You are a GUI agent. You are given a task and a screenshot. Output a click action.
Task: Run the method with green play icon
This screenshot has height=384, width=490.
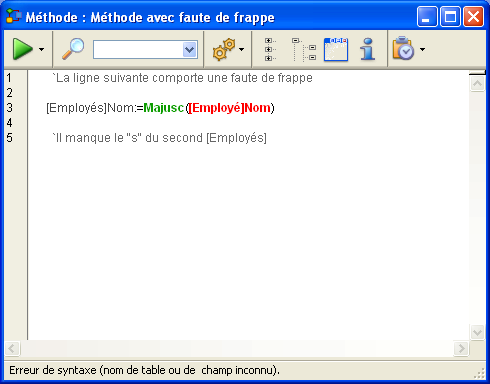(x=22, y=49)
